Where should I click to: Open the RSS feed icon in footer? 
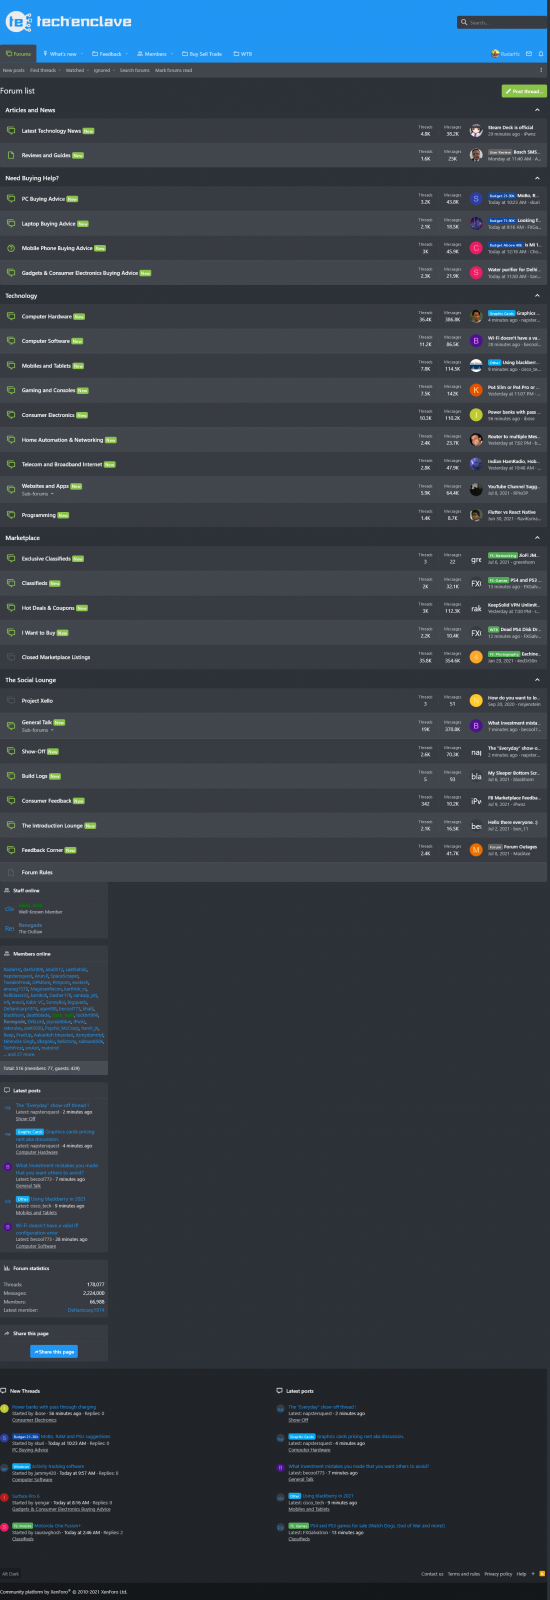click(542, 1574)
